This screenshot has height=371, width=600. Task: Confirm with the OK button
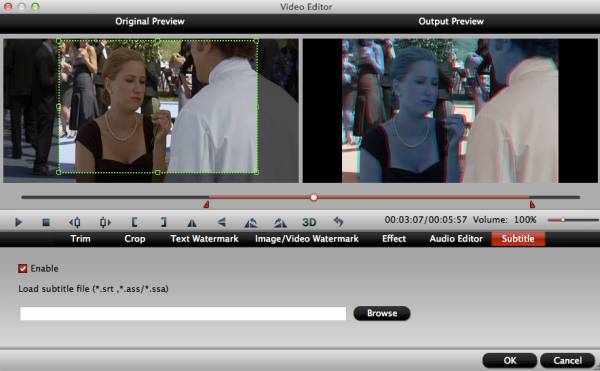(510, 360)
